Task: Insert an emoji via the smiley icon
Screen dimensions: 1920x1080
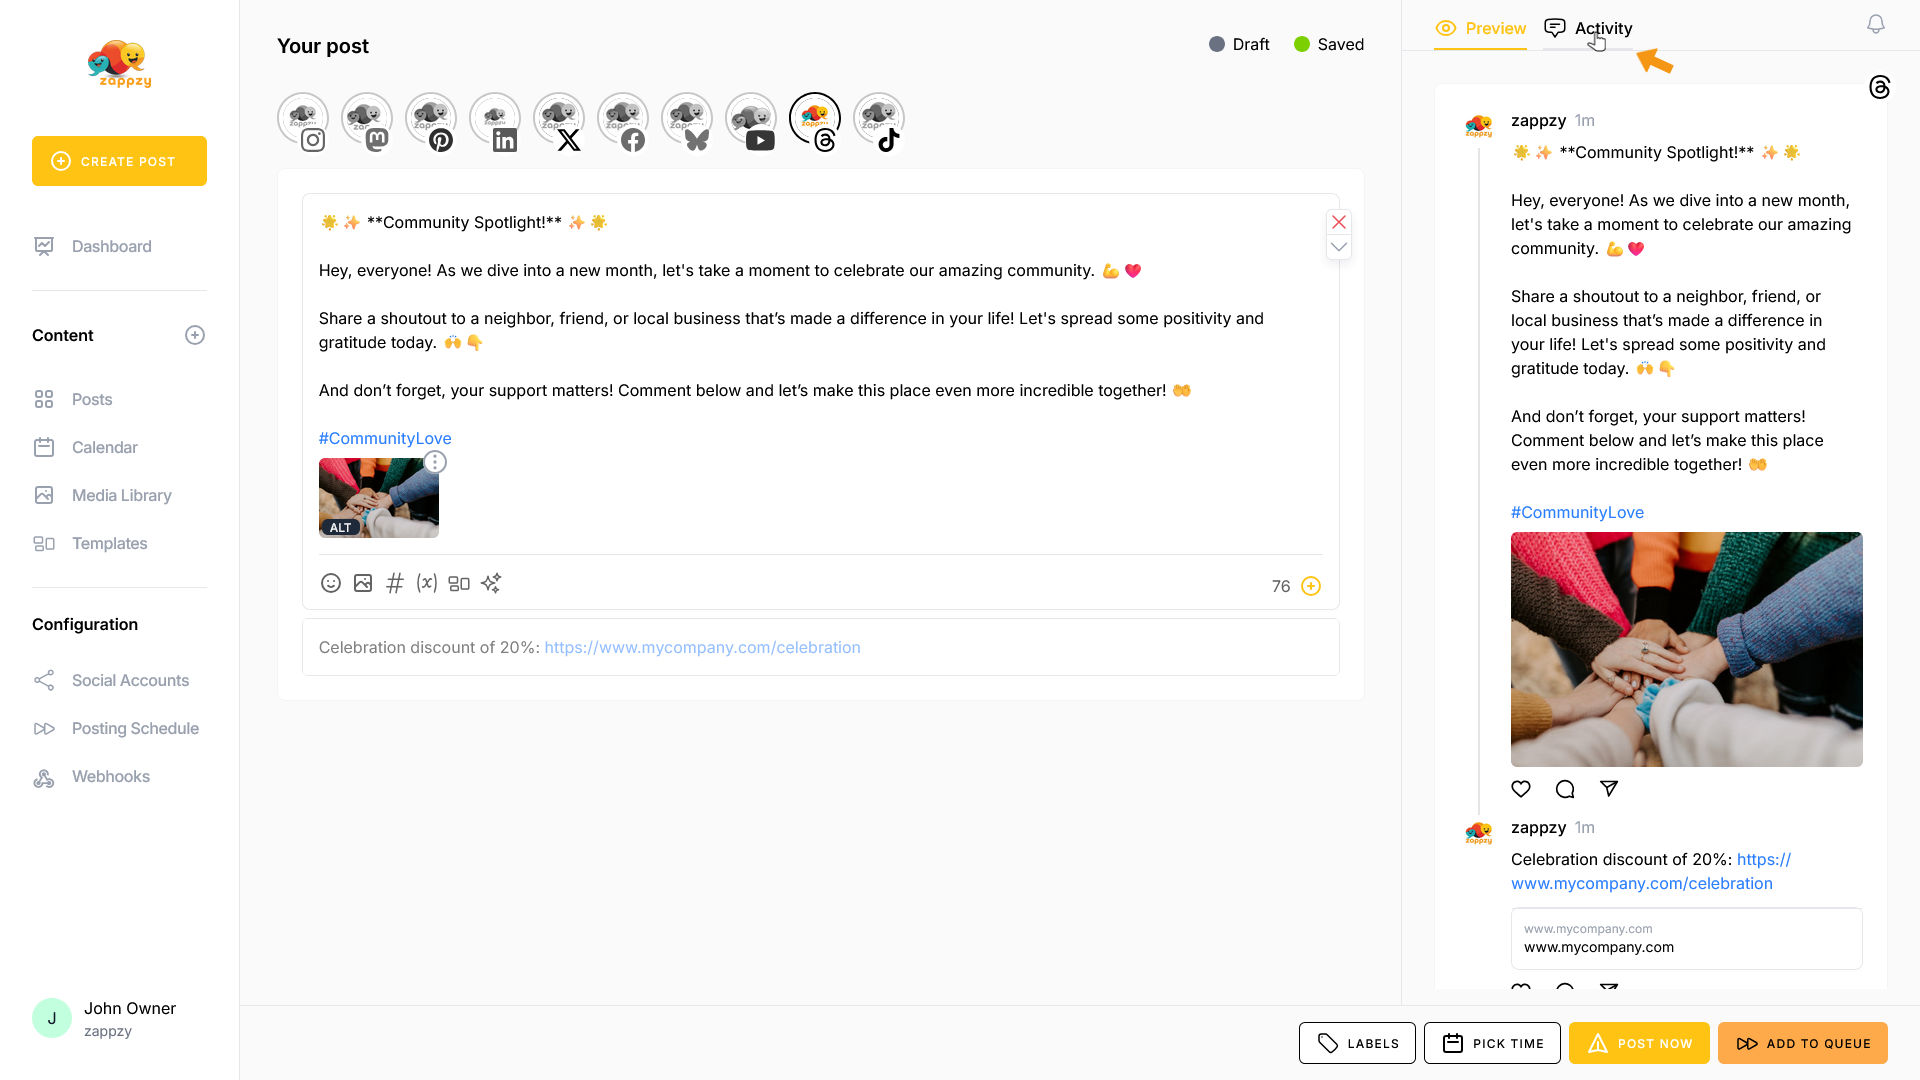Action: pos(330,583)
